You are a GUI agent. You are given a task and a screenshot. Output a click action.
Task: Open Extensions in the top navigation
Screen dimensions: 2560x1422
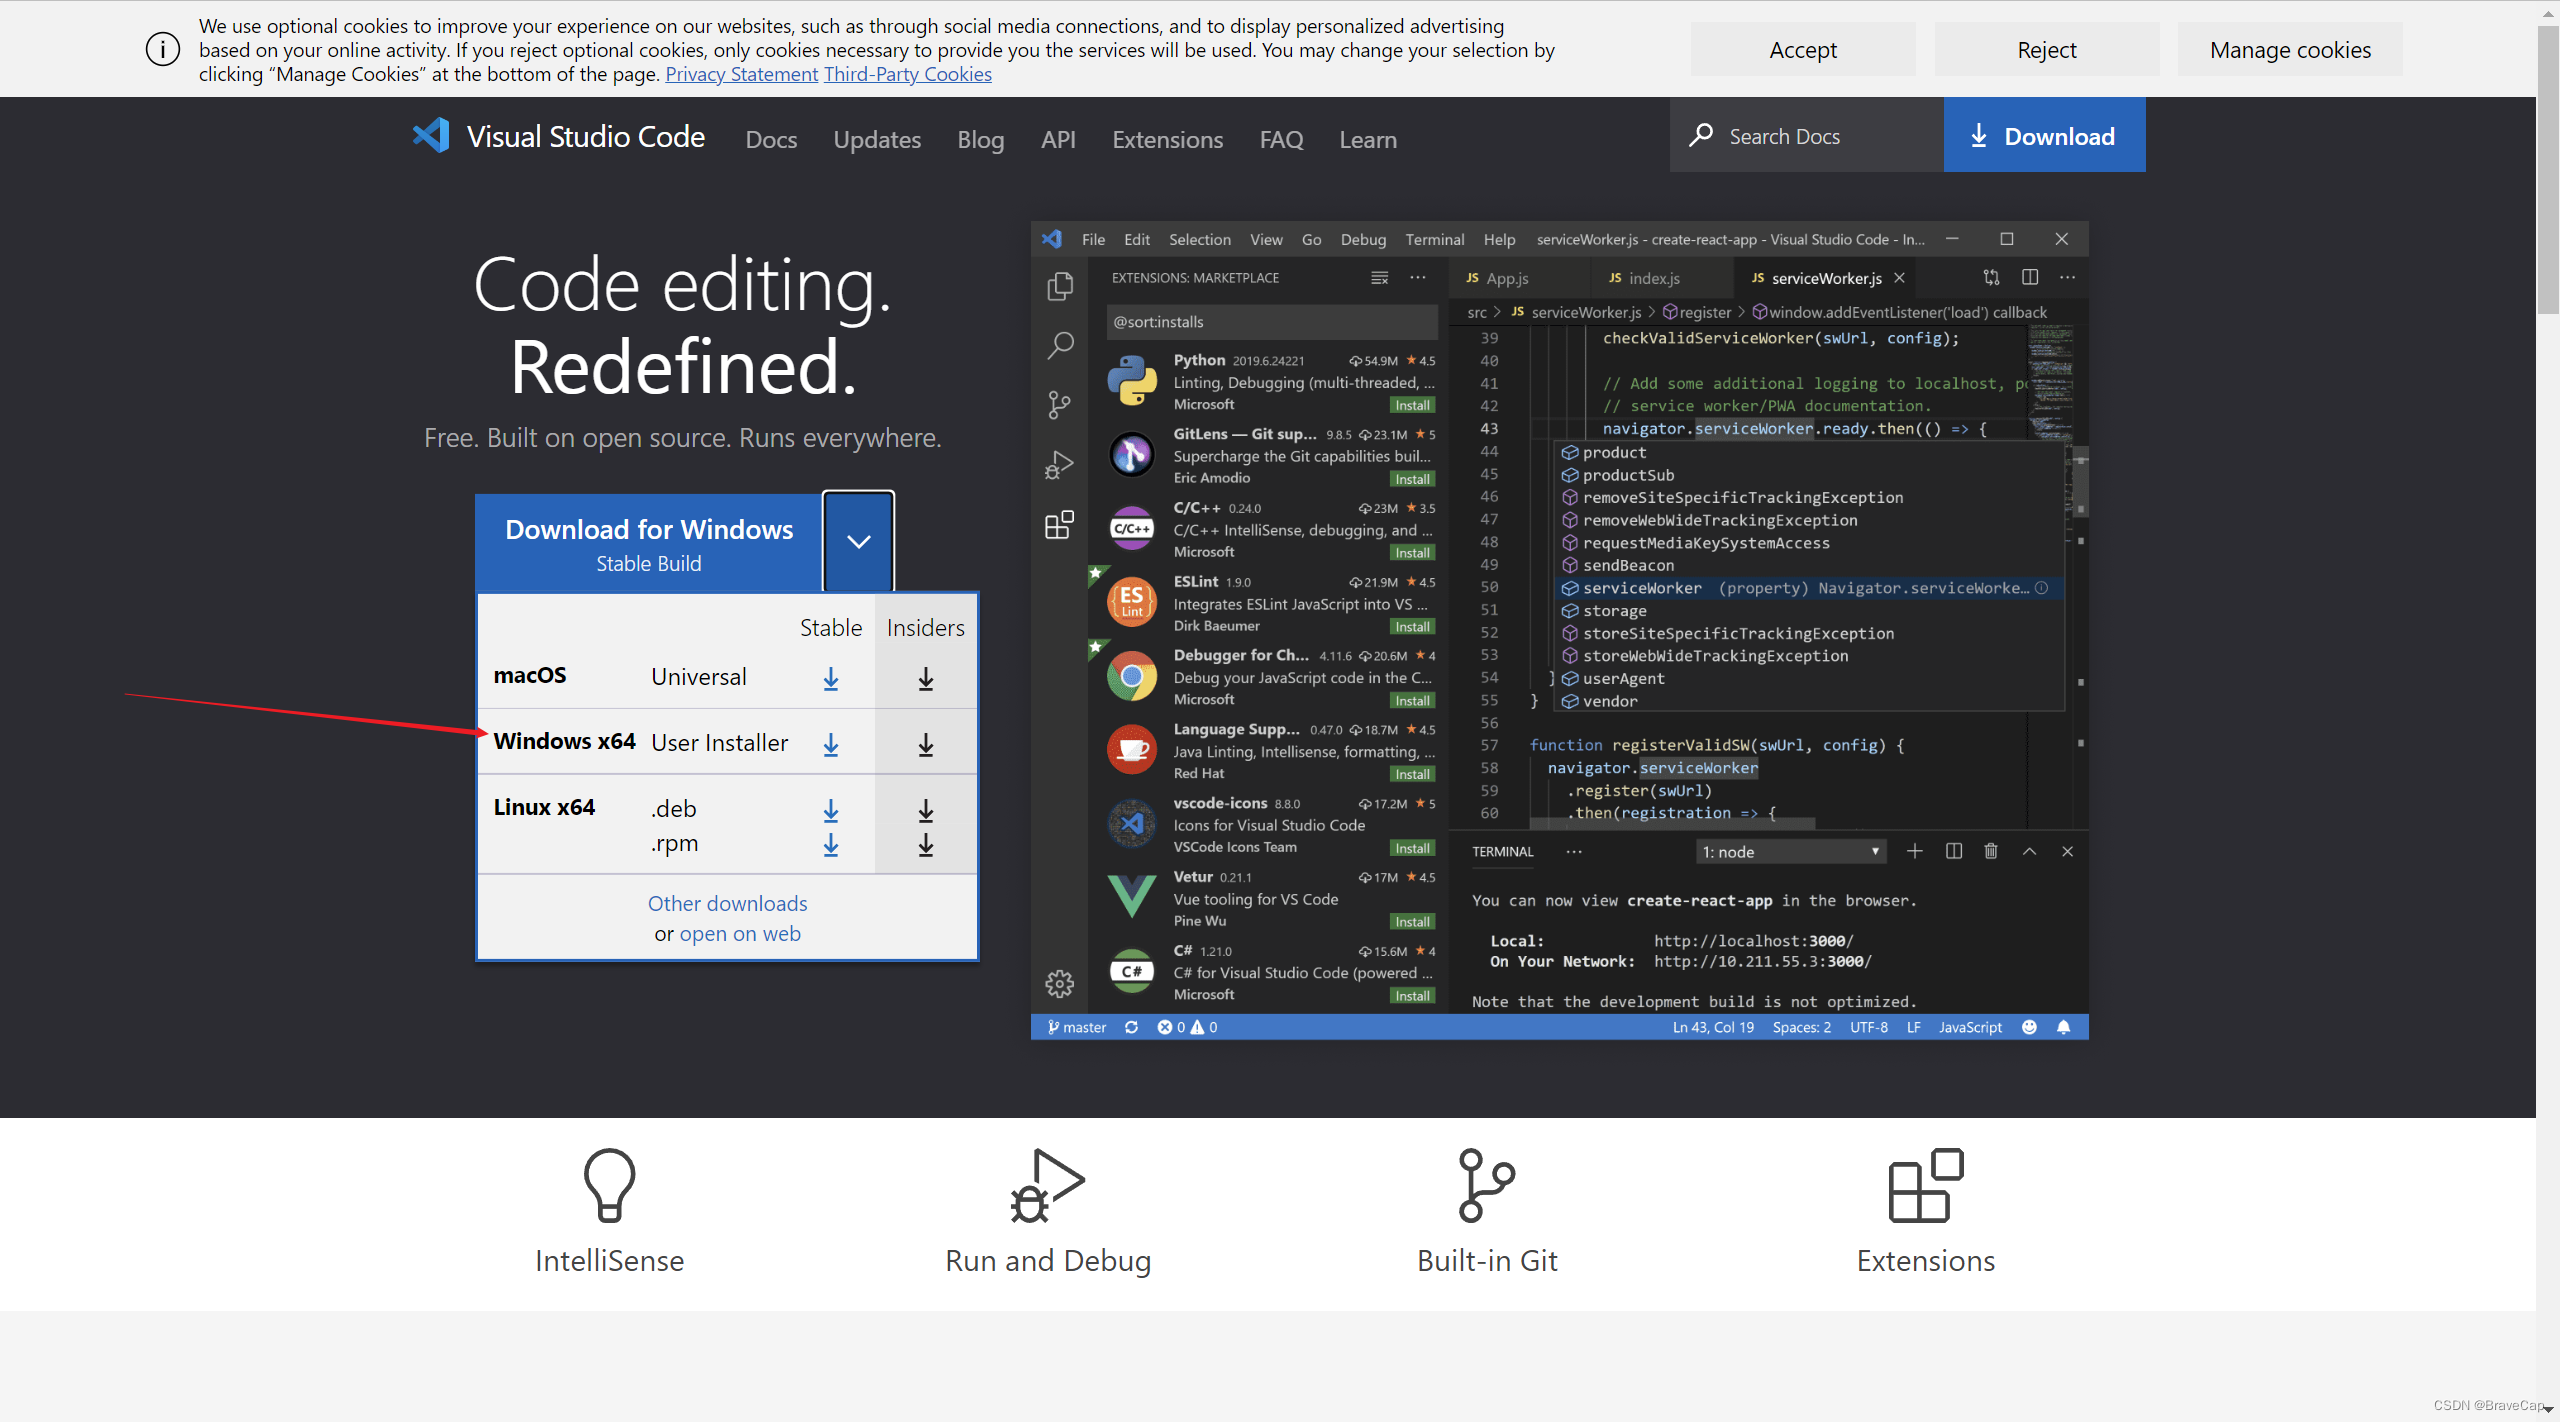point(1167,139)
